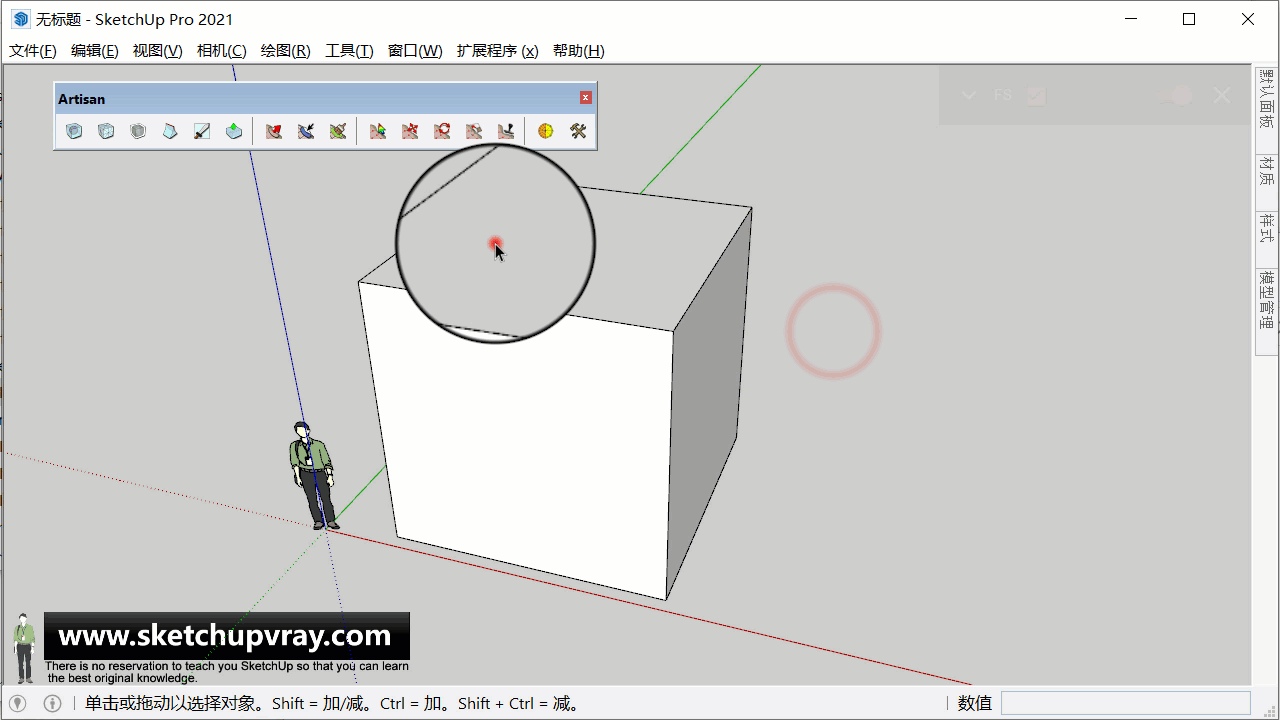The image size is (1280, 720).
Task: Open the 工具(T) menu
Action: coord(349,51)
